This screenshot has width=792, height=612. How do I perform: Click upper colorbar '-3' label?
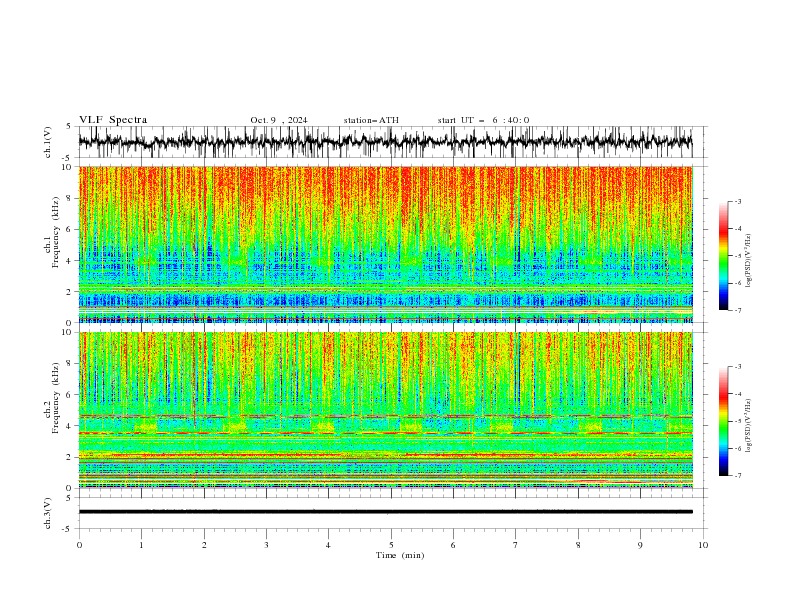tap(737, 201)
